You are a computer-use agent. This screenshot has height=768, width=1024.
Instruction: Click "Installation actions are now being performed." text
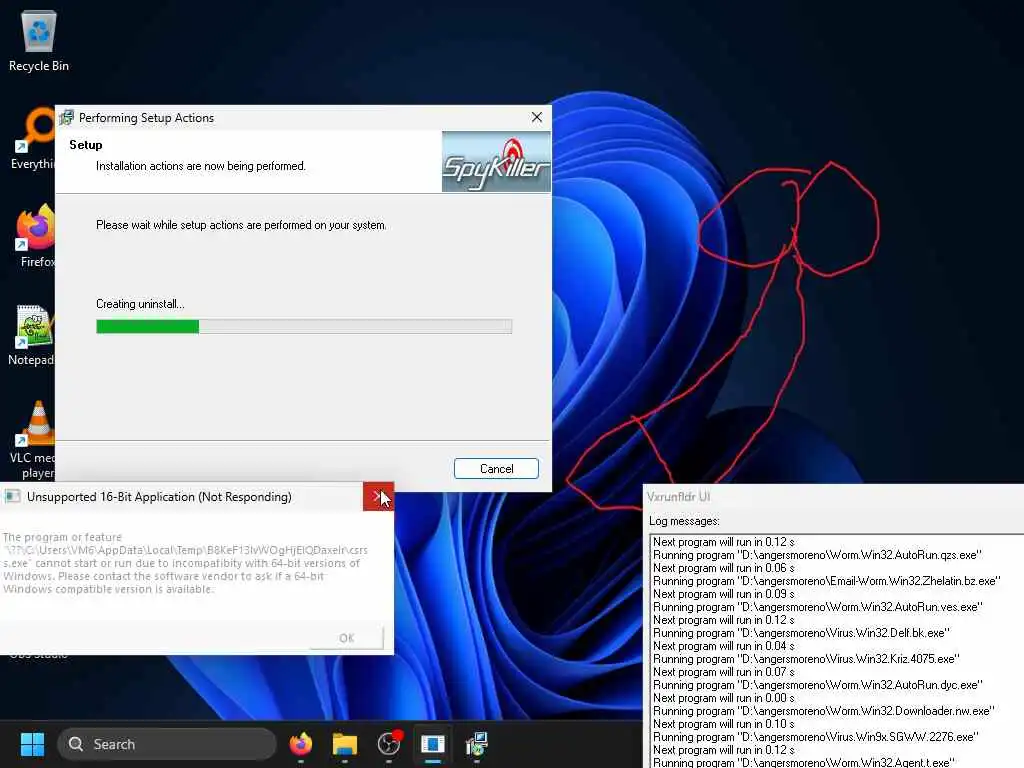[200, 166]
